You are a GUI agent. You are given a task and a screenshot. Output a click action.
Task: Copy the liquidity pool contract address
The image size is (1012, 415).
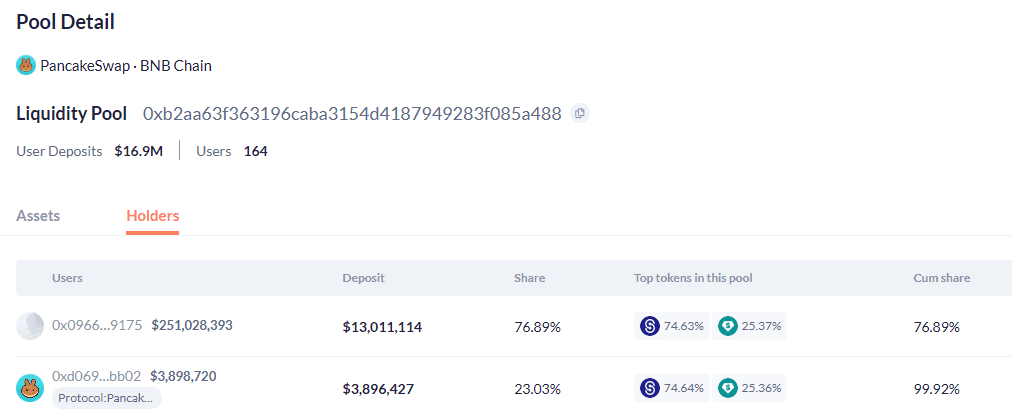click(580, 113)
